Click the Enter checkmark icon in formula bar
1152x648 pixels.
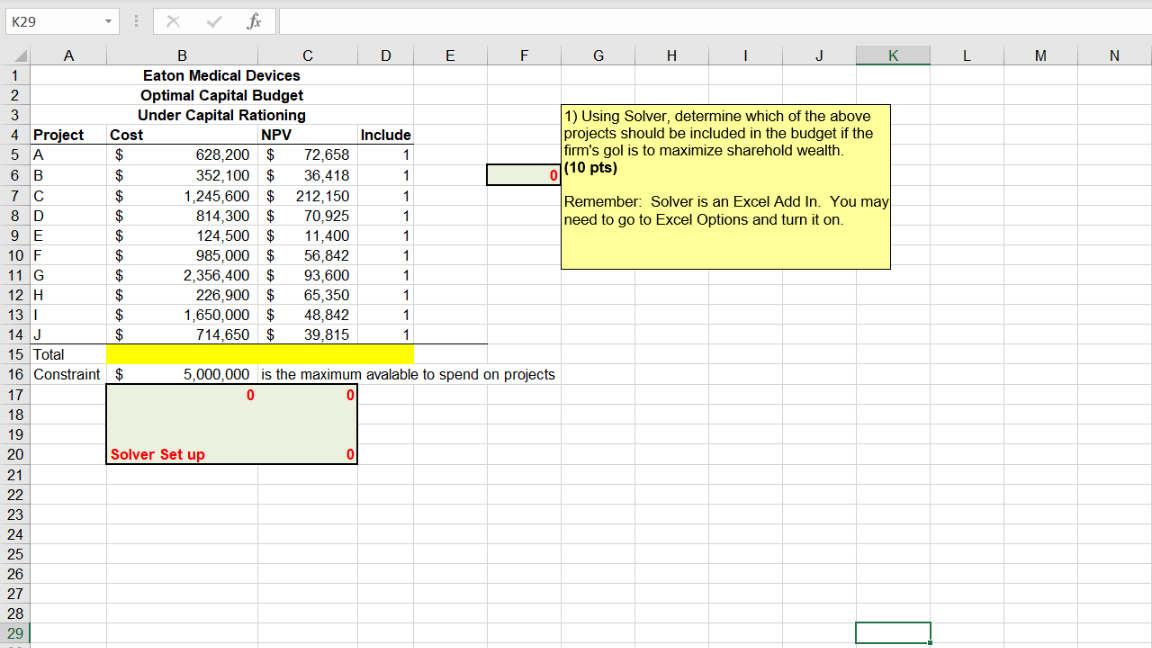(214, 21)
